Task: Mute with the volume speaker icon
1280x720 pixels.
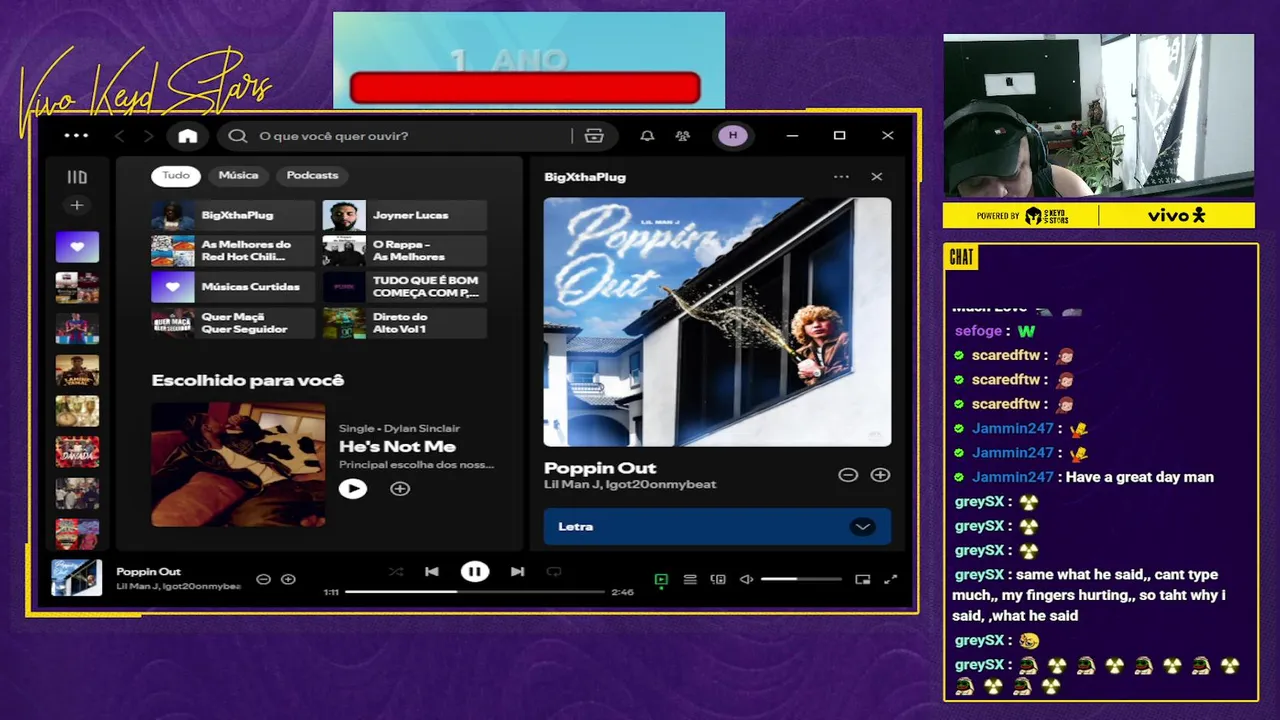Action: point(746,579)
